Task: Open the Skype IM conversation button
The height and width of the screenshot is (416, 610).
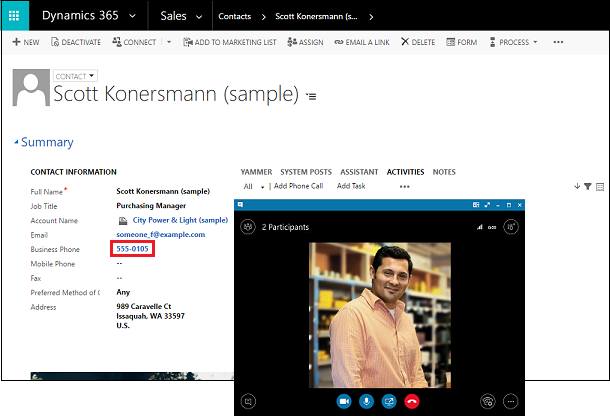Action: [248, 401]
